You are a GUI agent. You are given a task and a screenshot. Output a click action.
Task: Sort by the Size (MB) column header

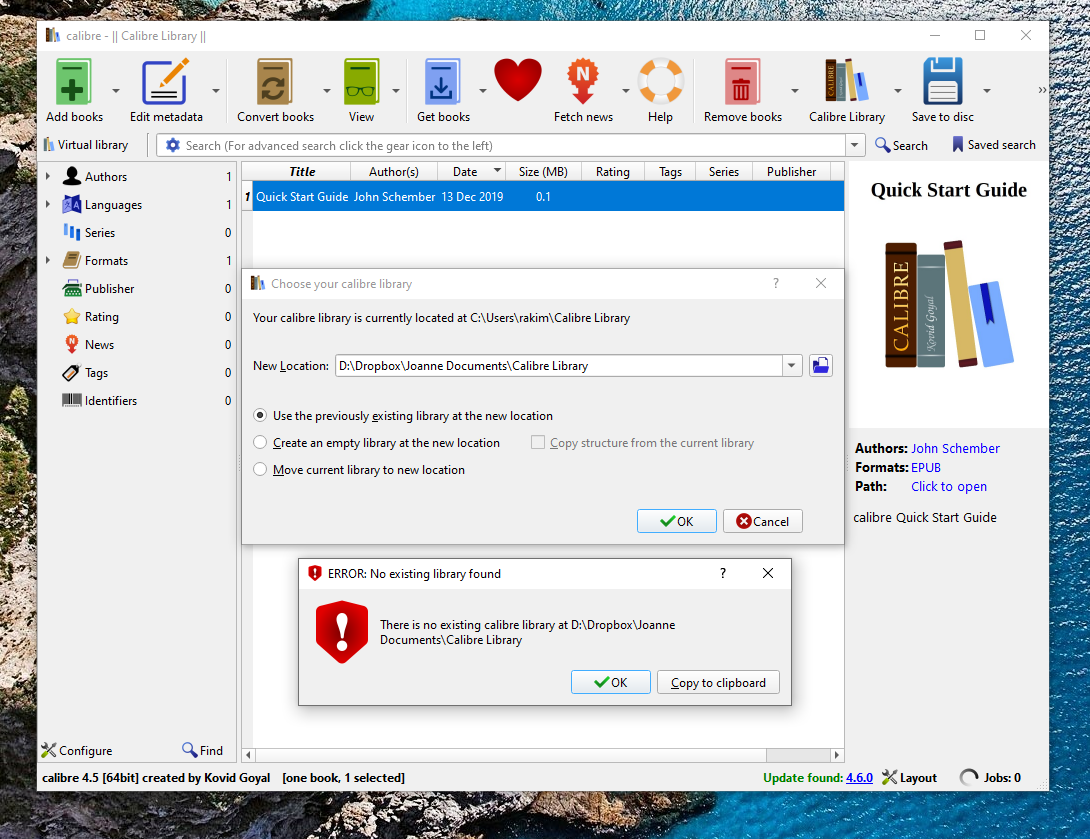[x=544, y=172]
